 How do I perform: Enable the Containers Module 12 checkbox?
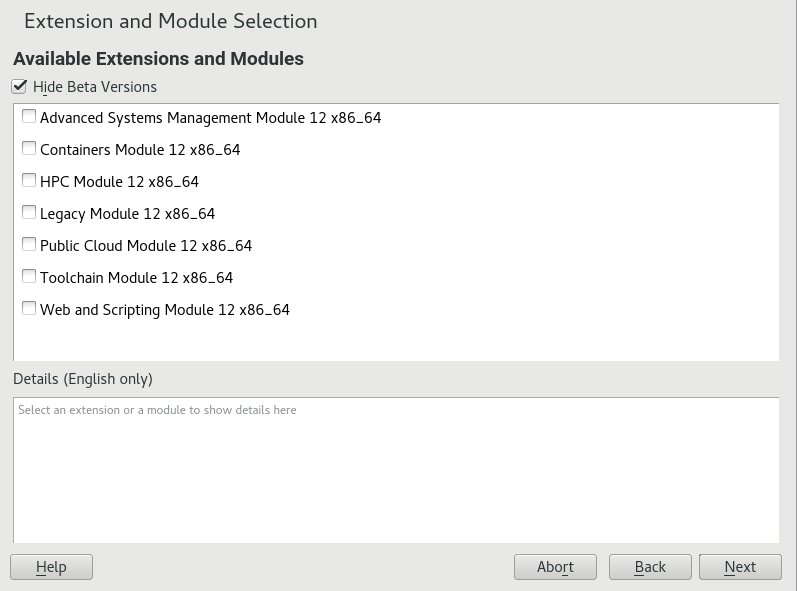click(29, 149)
